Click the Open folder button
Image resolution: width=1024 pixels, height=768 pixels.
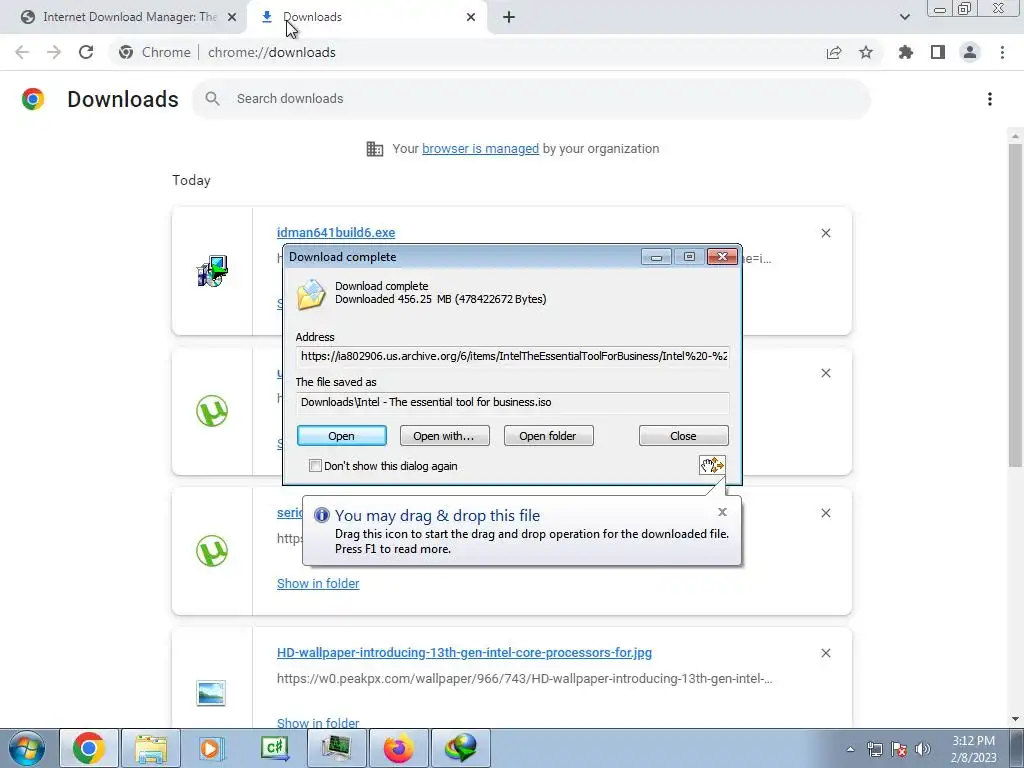(x=548, y=436)
